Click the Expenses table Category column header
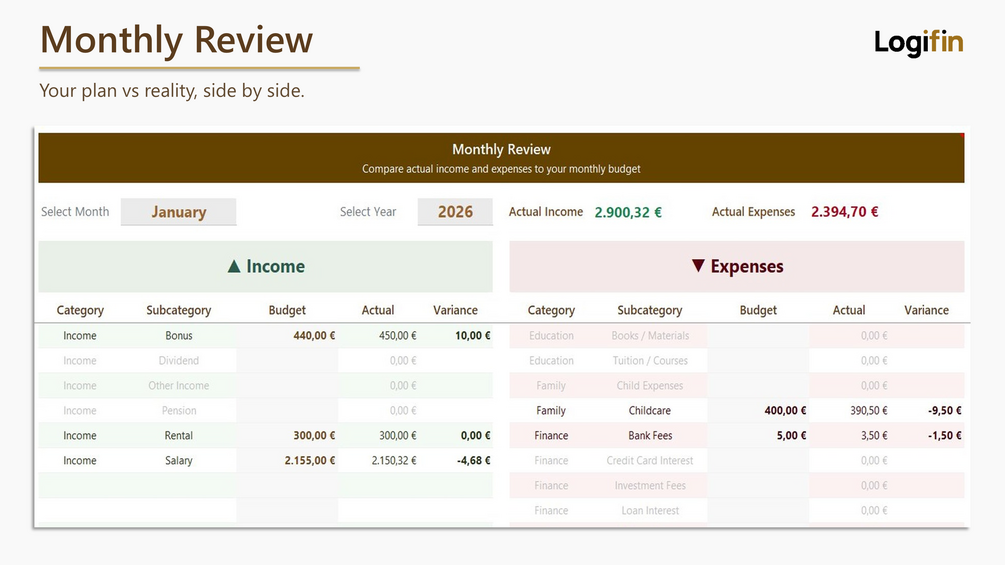This screenshot has width=1005, height=565. coord(551,310)
